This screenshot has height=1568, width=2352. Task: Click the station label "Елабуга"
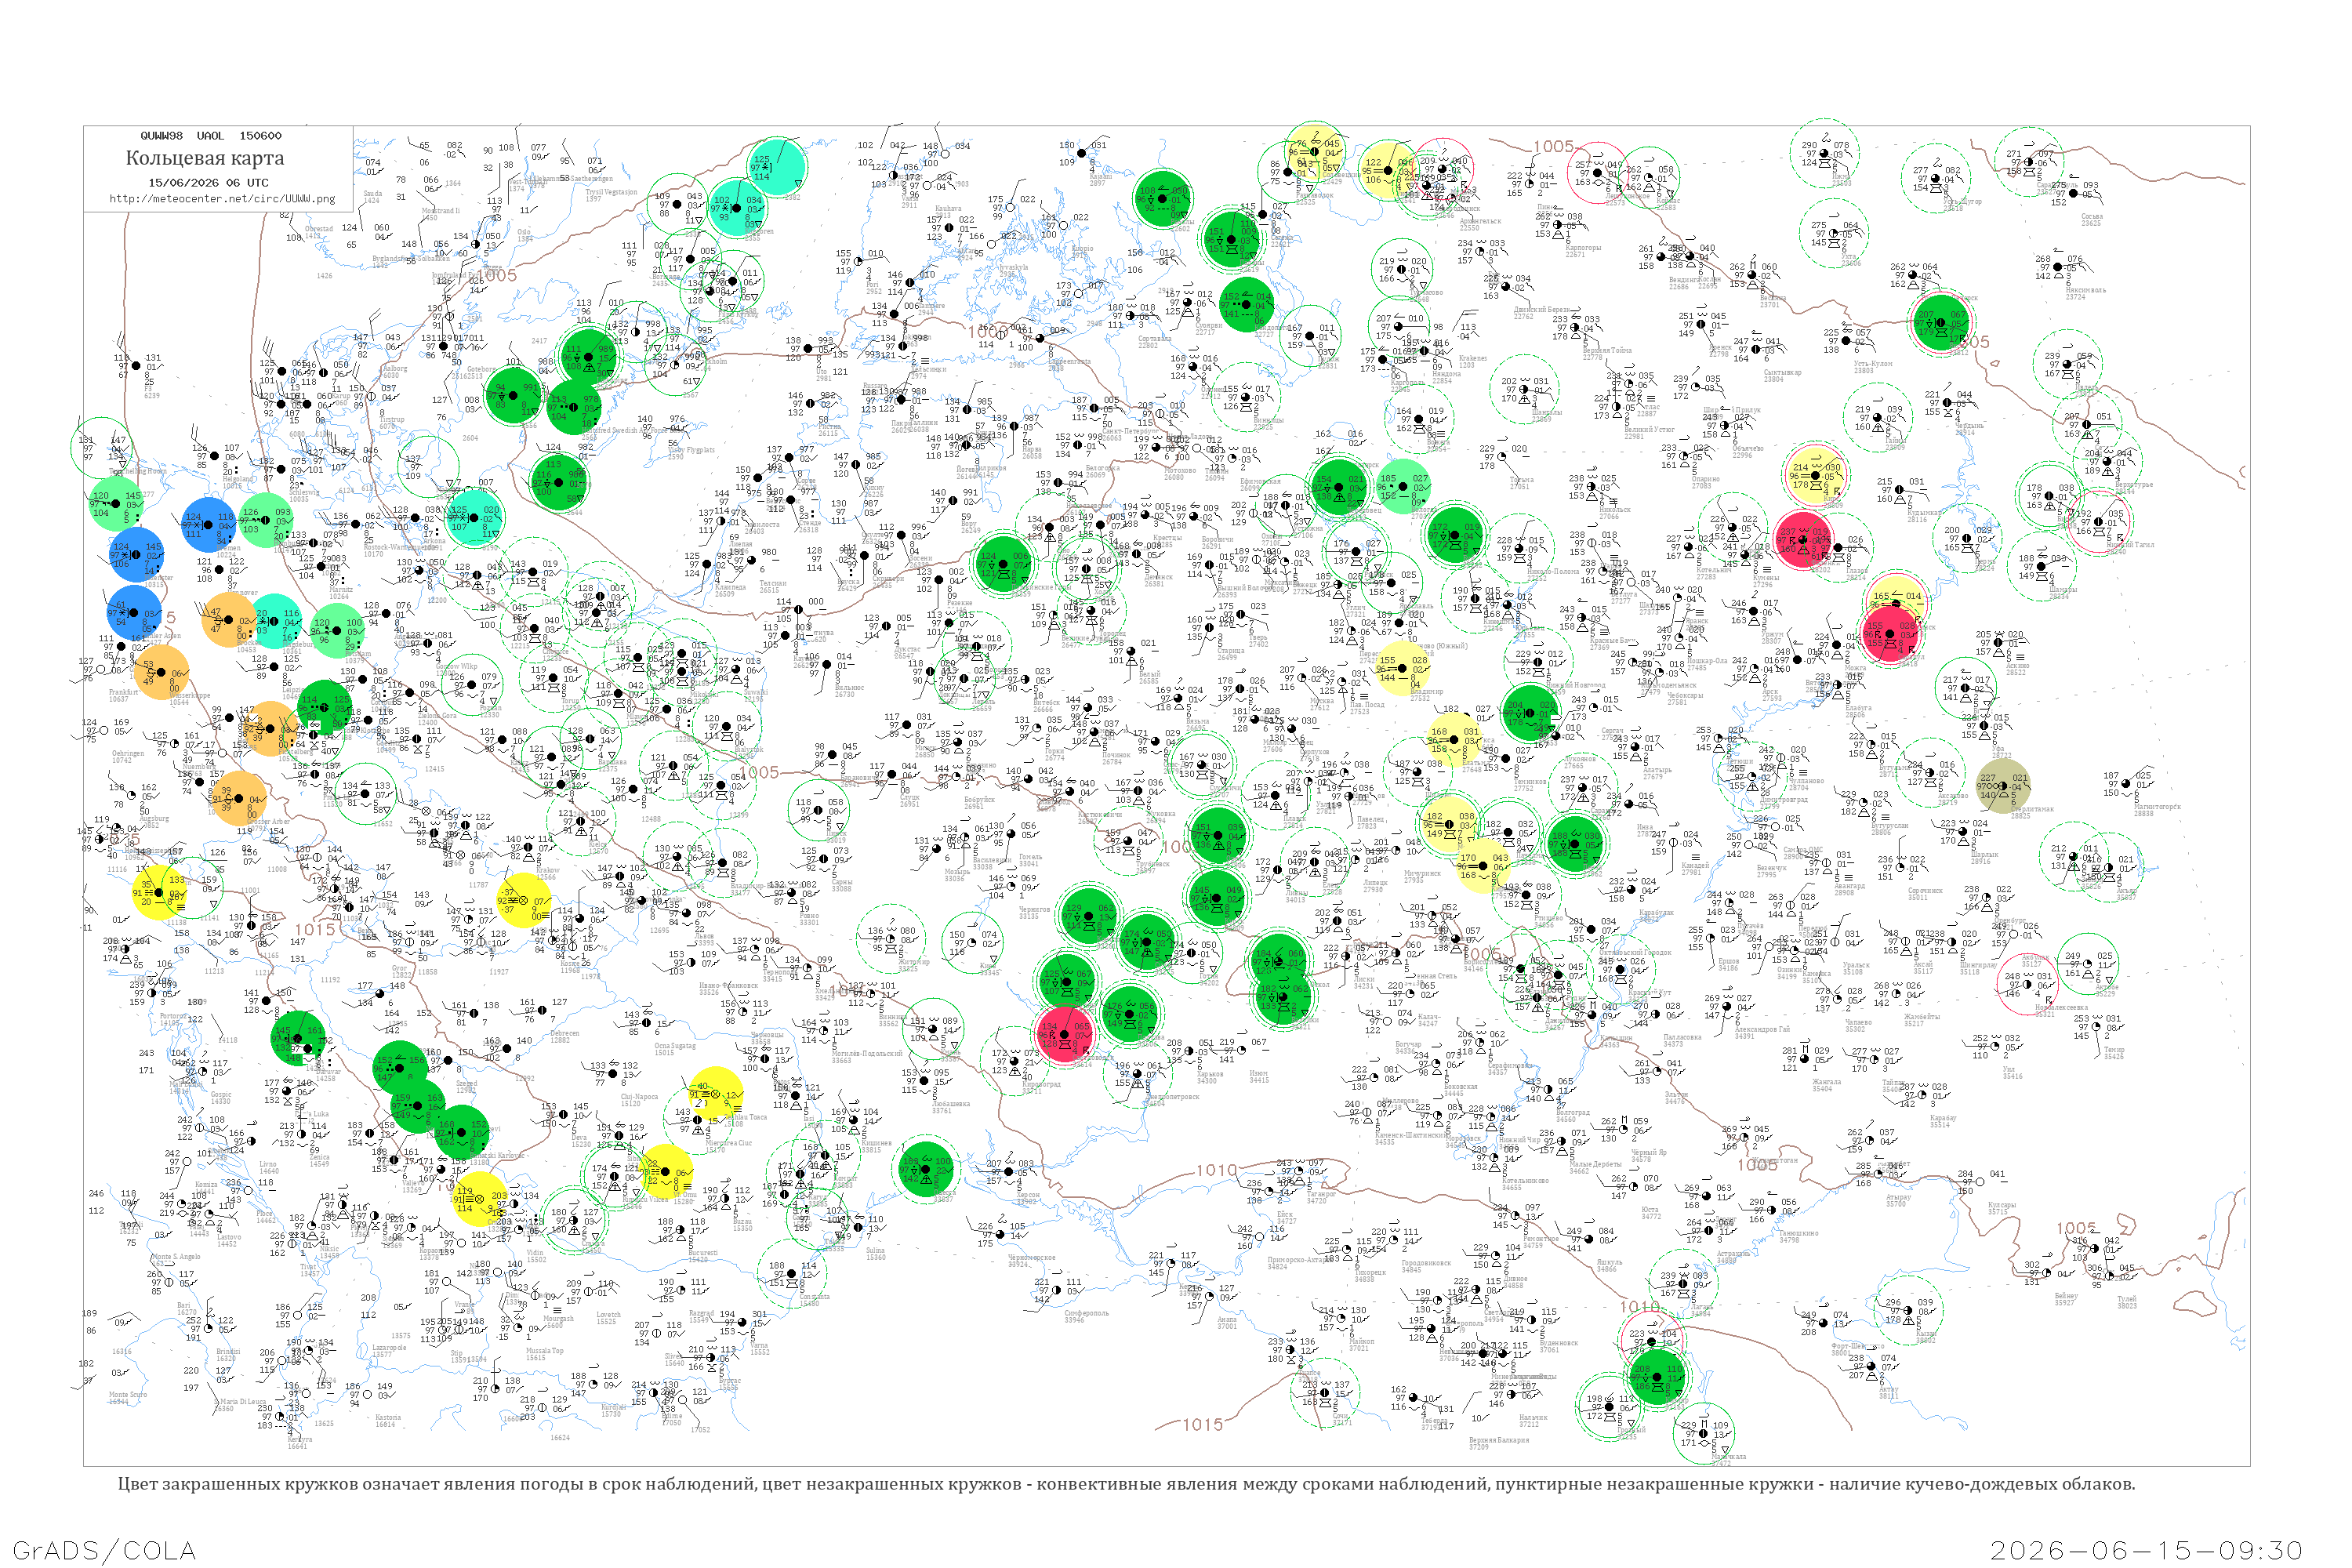(x=1858, y=707)
